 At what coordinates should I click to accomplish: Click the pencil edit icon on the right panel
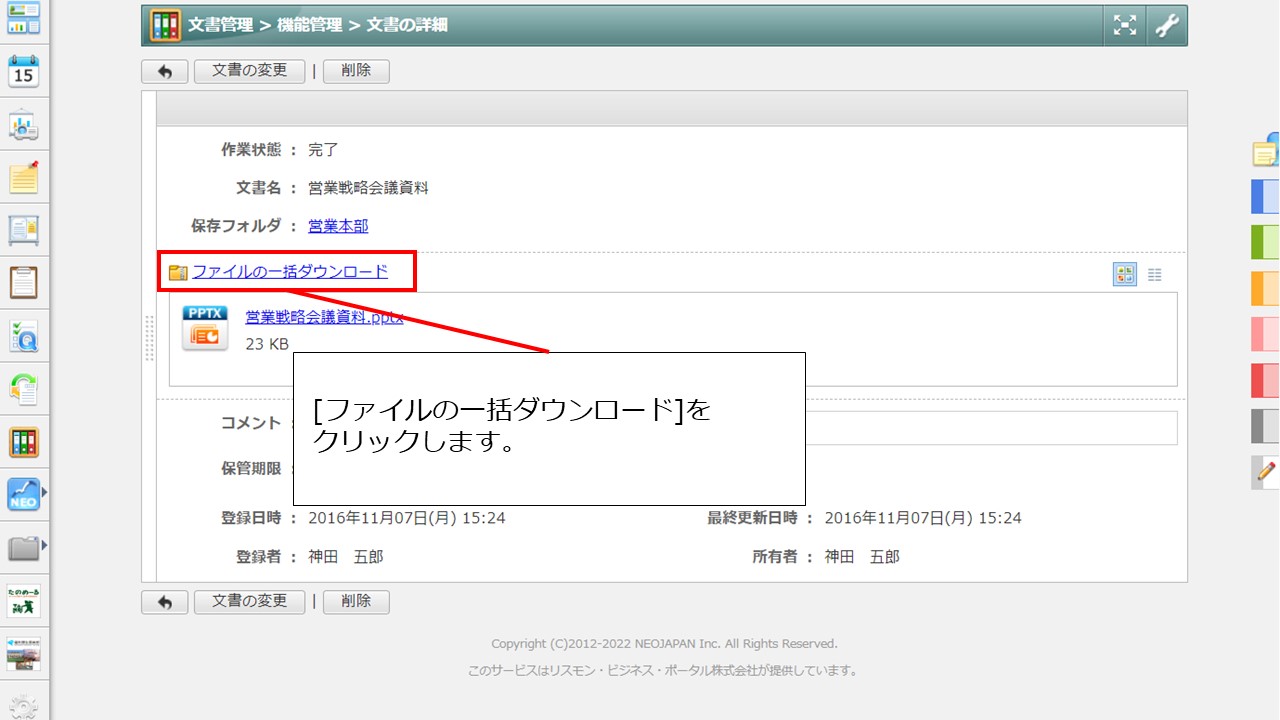pos(1263,470)
